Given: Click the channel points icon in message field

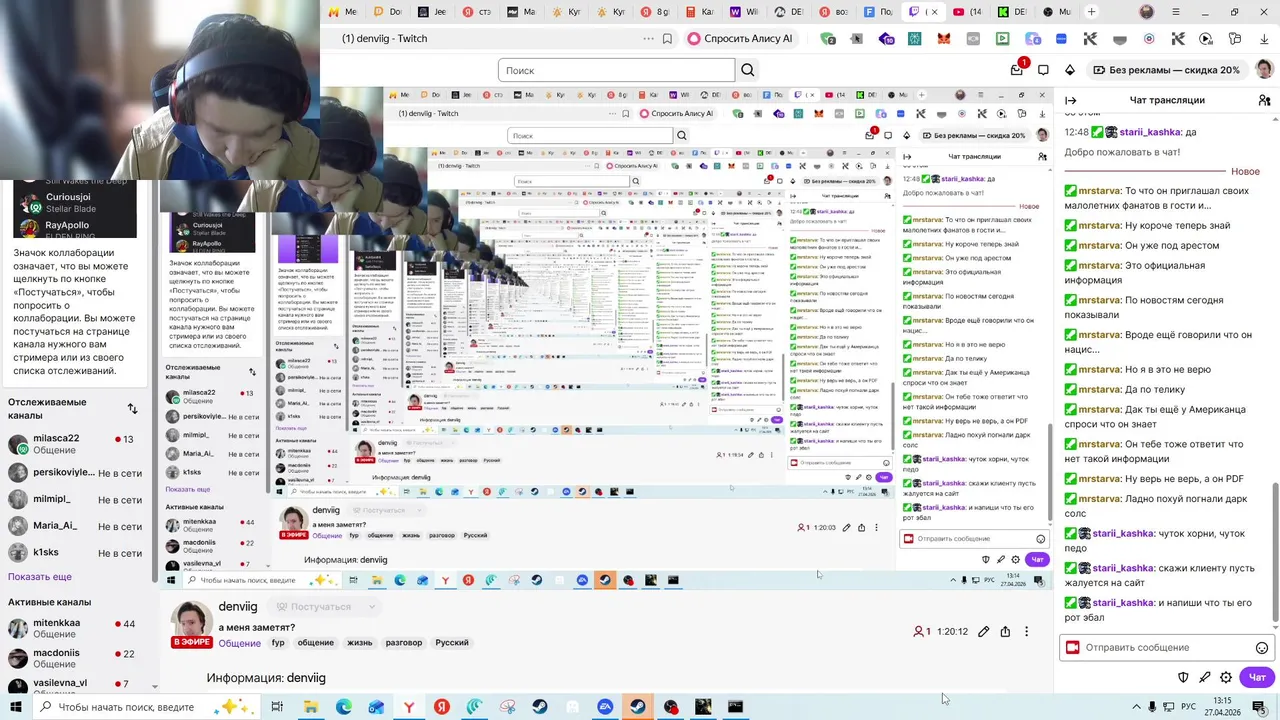Looking at the screenshot, I should 1073,647.
